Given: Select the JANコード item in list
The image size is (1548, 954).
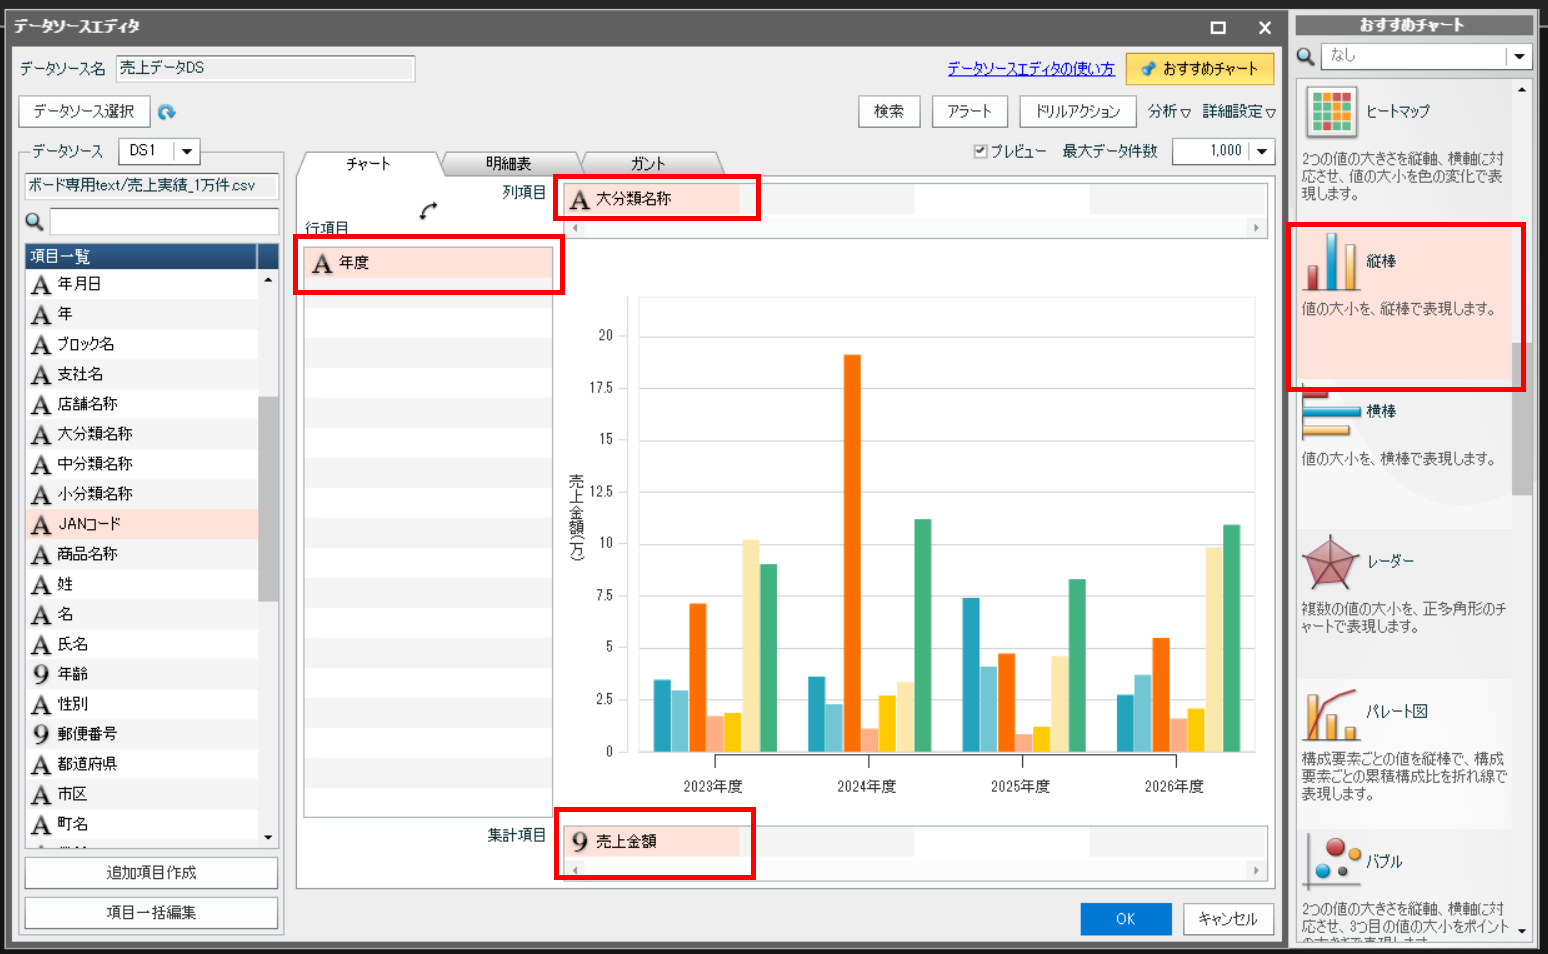Looking at the screenshot, I should point(142,524).
